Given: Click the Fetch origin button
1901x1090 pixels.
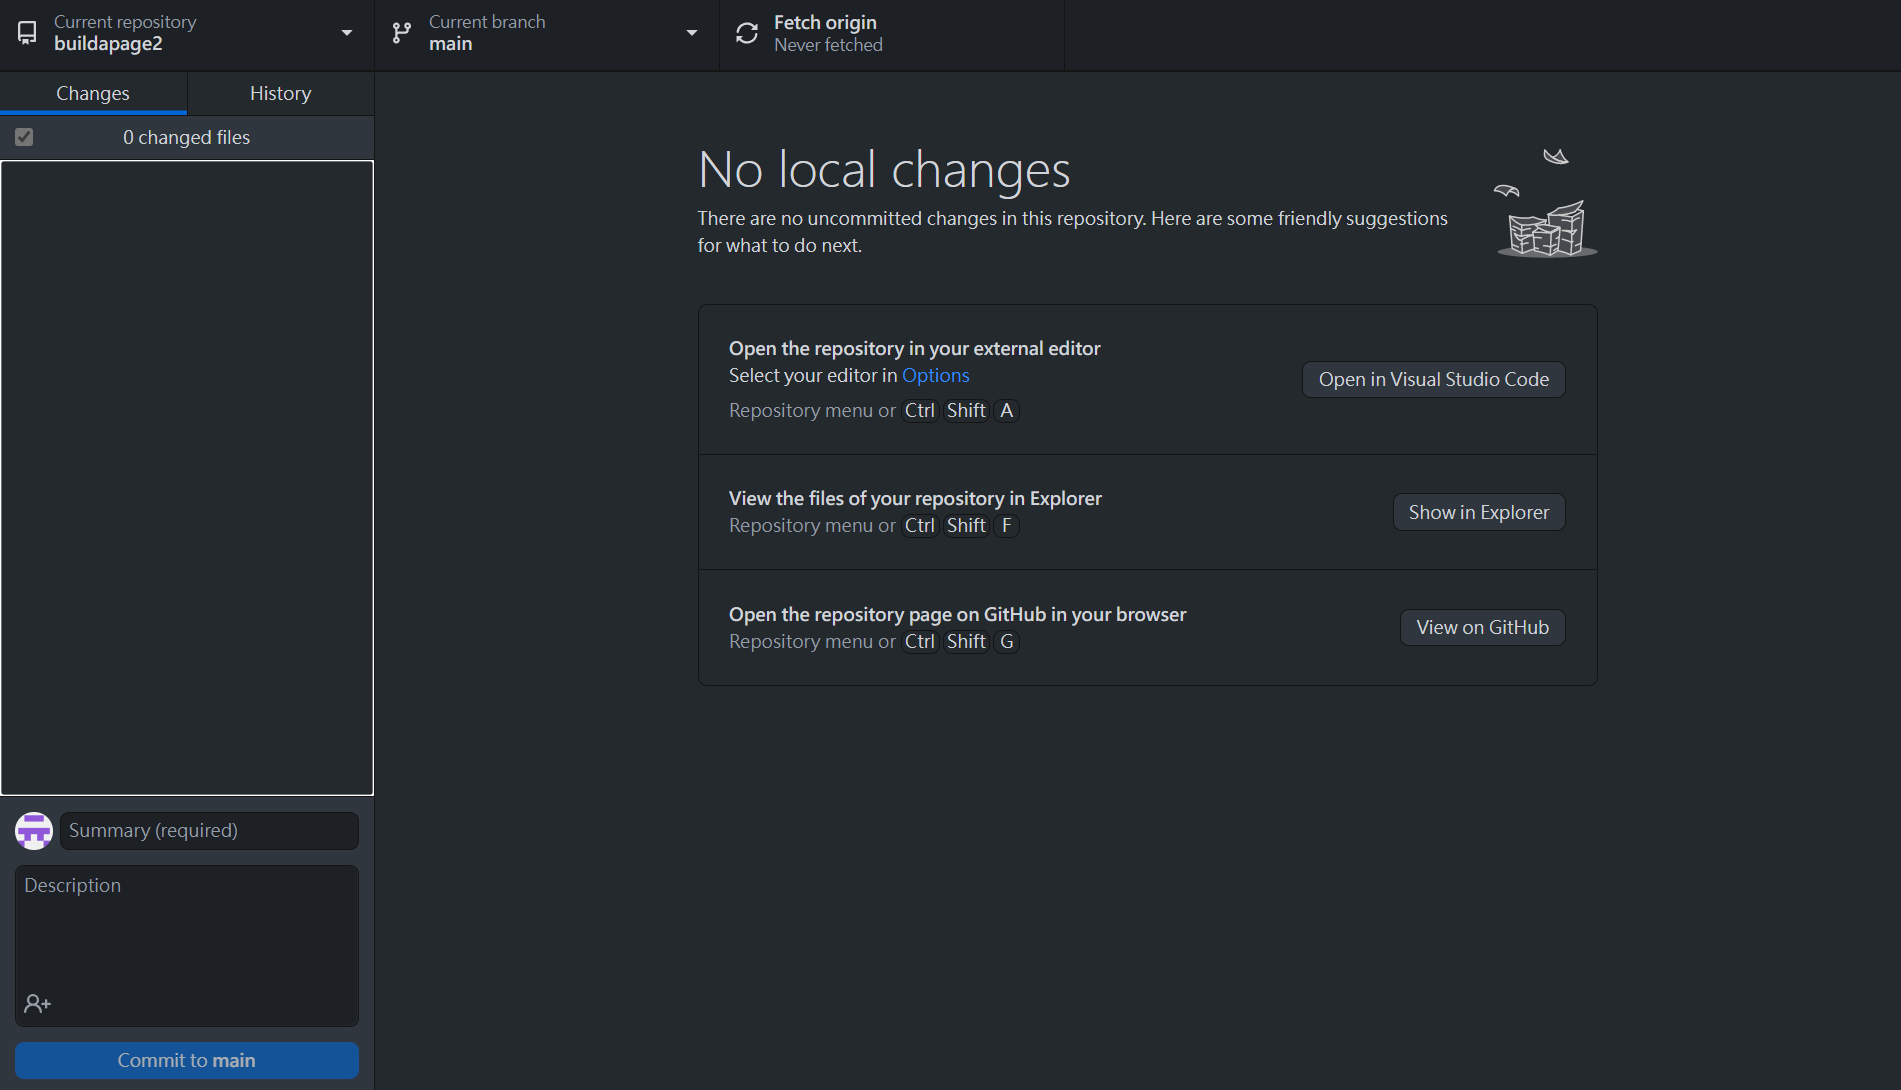Looking at the screenshot, I should click(x=892, y=34).
